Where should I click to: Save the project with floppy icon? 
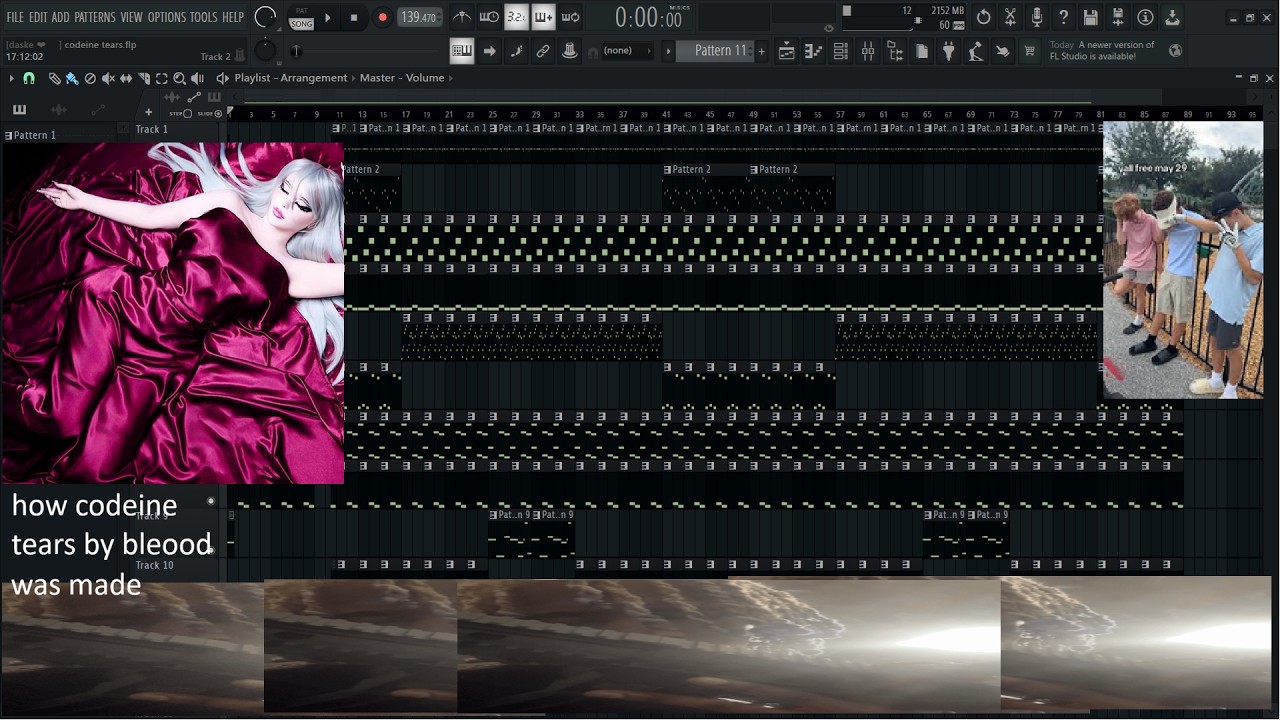(x=1091, y=17)
